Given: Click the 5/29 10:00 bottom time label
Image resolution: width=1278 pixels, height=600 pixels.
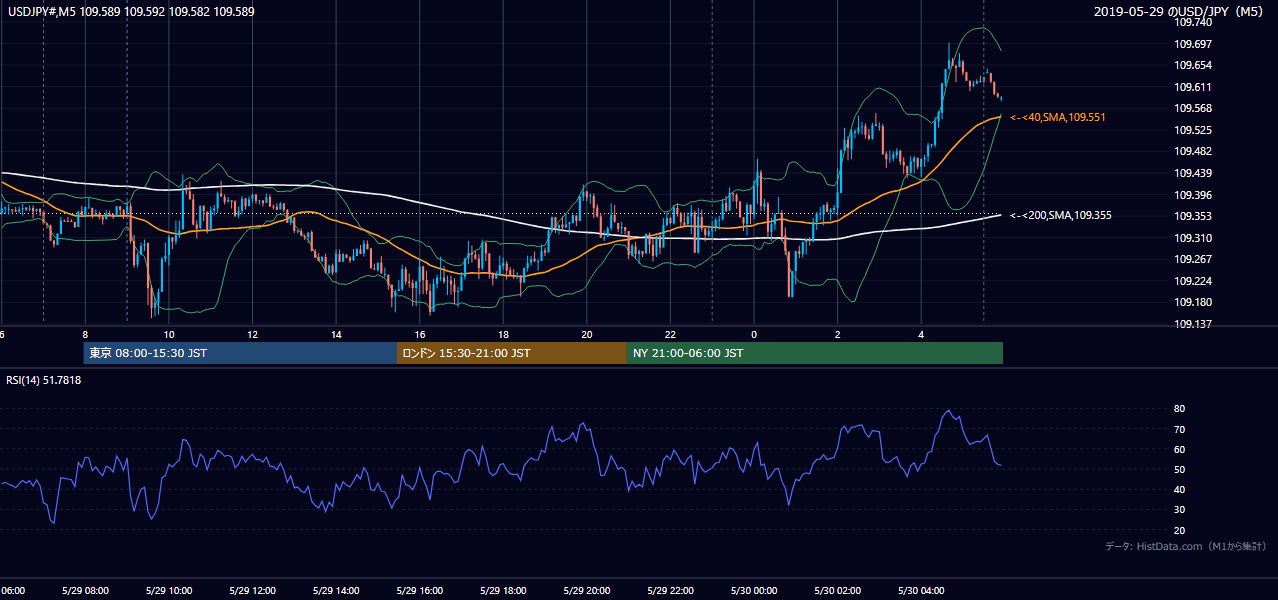Looking at the screenshot, I should coord(168,591).
